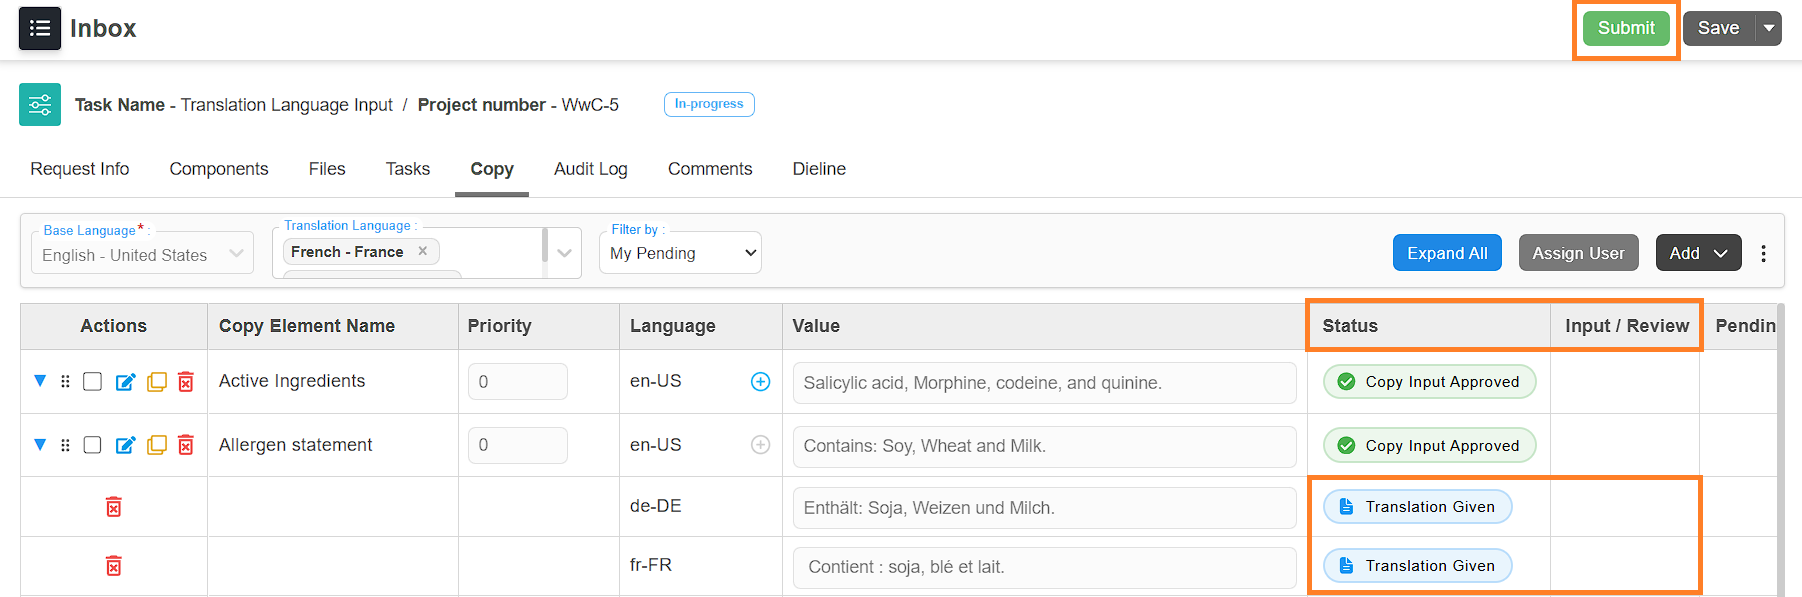Open the Inbox list menu icon
This screenshot has width=1802, height=597.
[40, 28]
